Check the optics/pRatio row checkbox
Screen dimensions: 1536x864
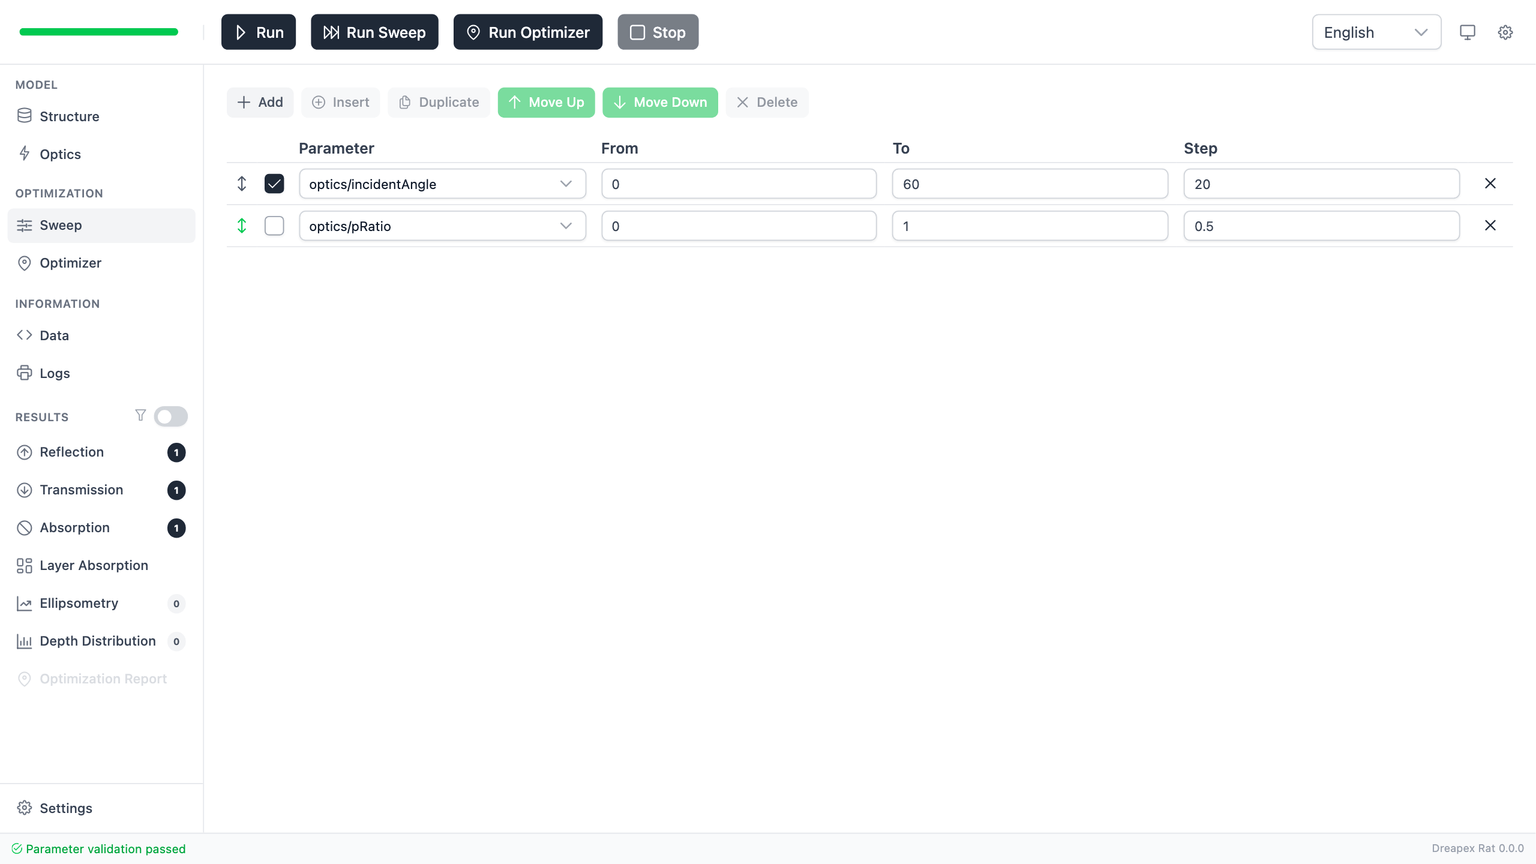tap(274, 226)
